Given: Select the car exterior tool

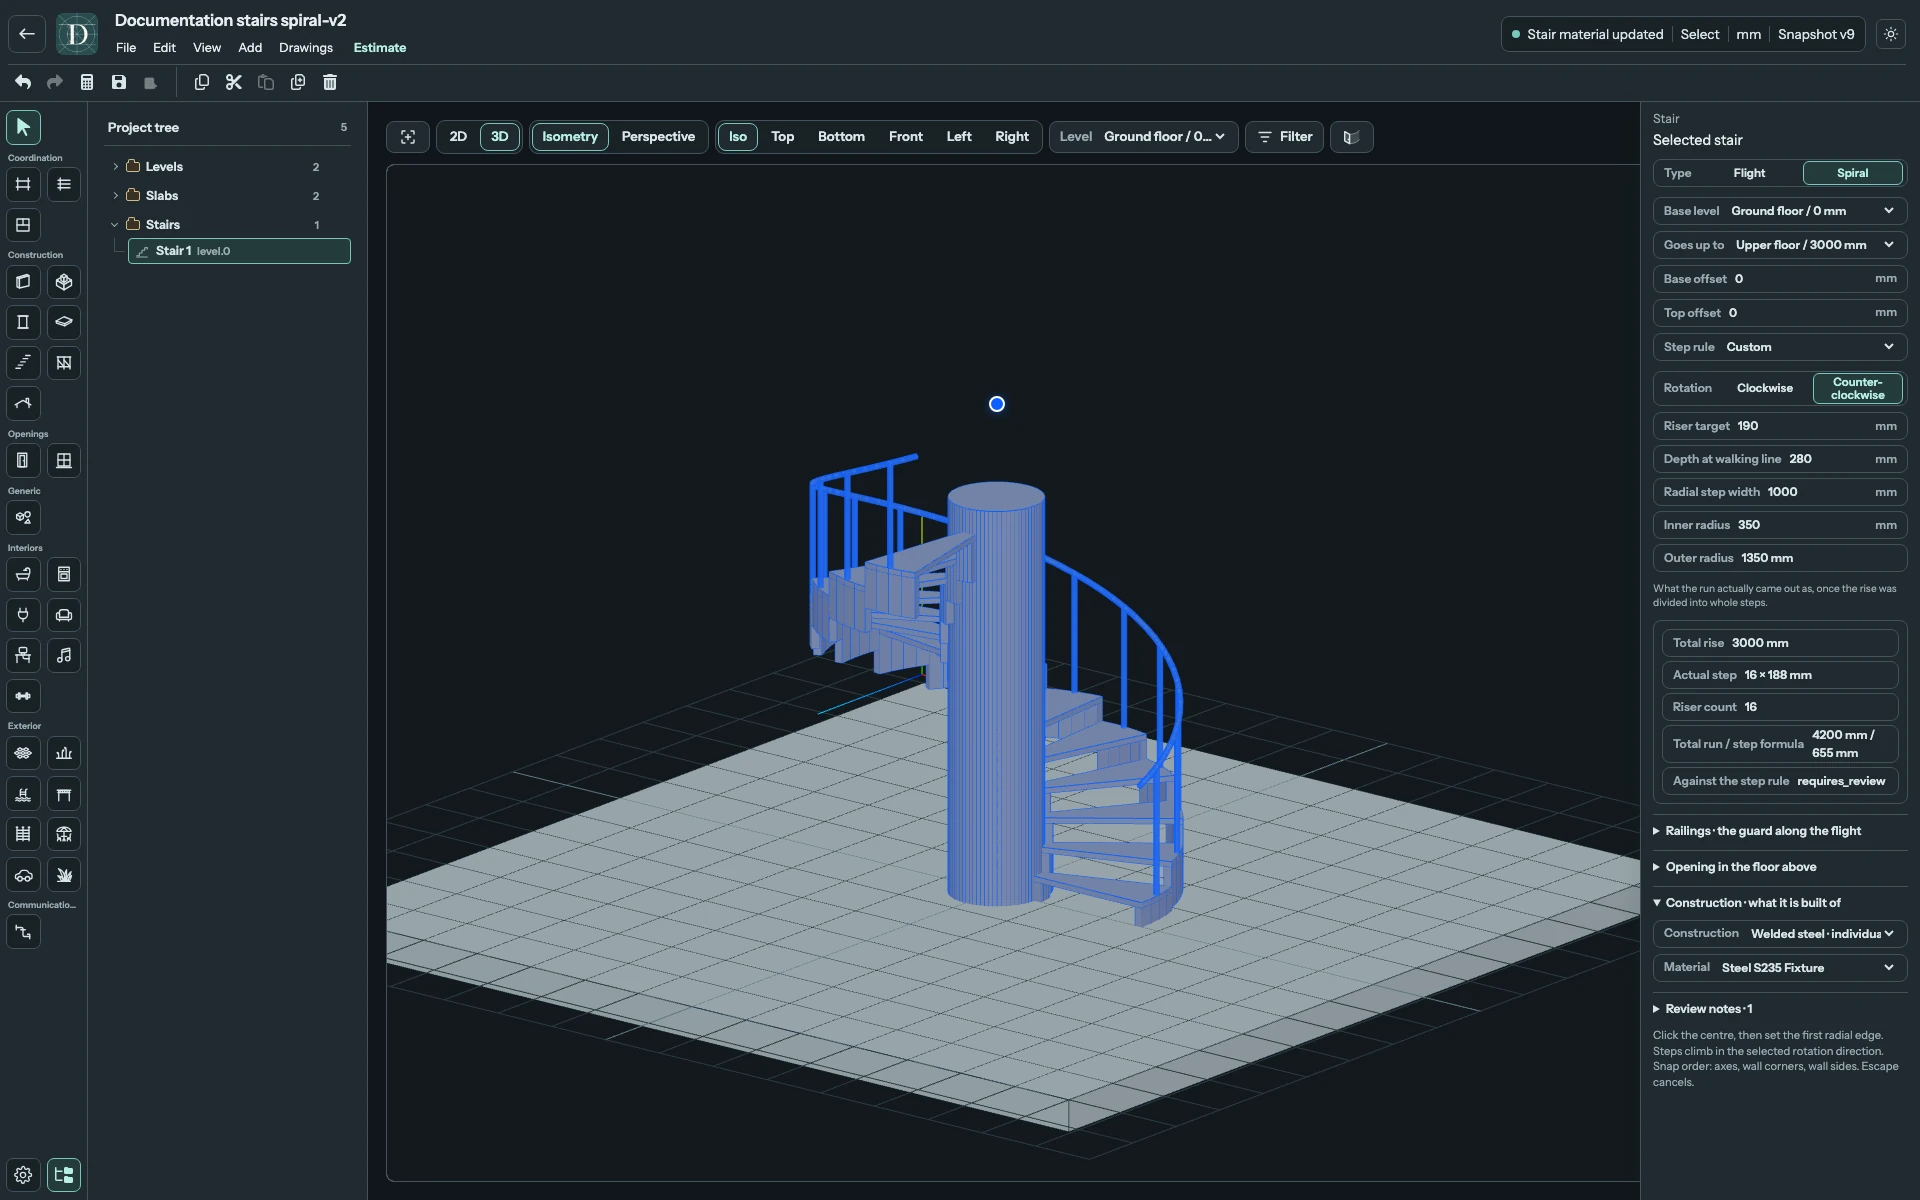Looking at the screenshot, I should (23, 875).
